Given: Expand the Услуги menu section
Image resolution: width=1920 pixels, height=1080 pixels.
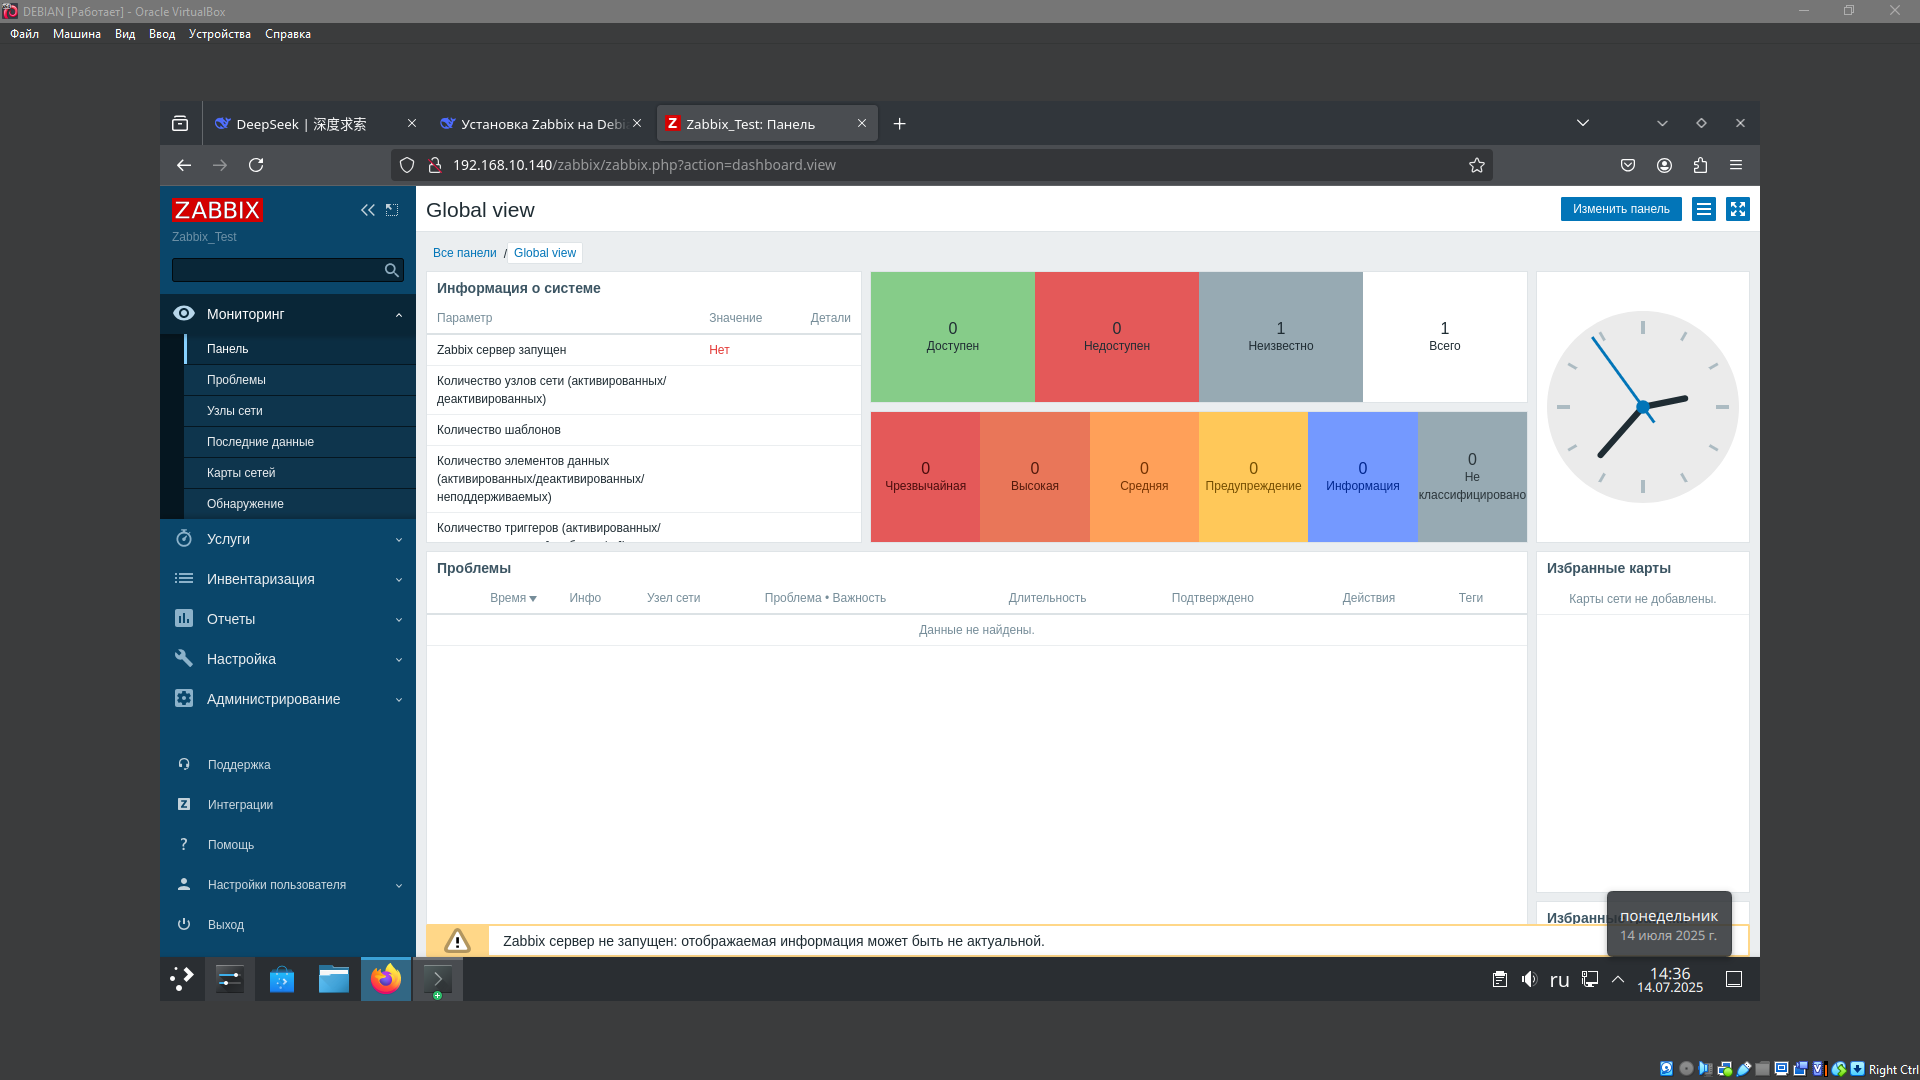Looking at the screenshot, I should pyautogui.click(x=228, y=539).
